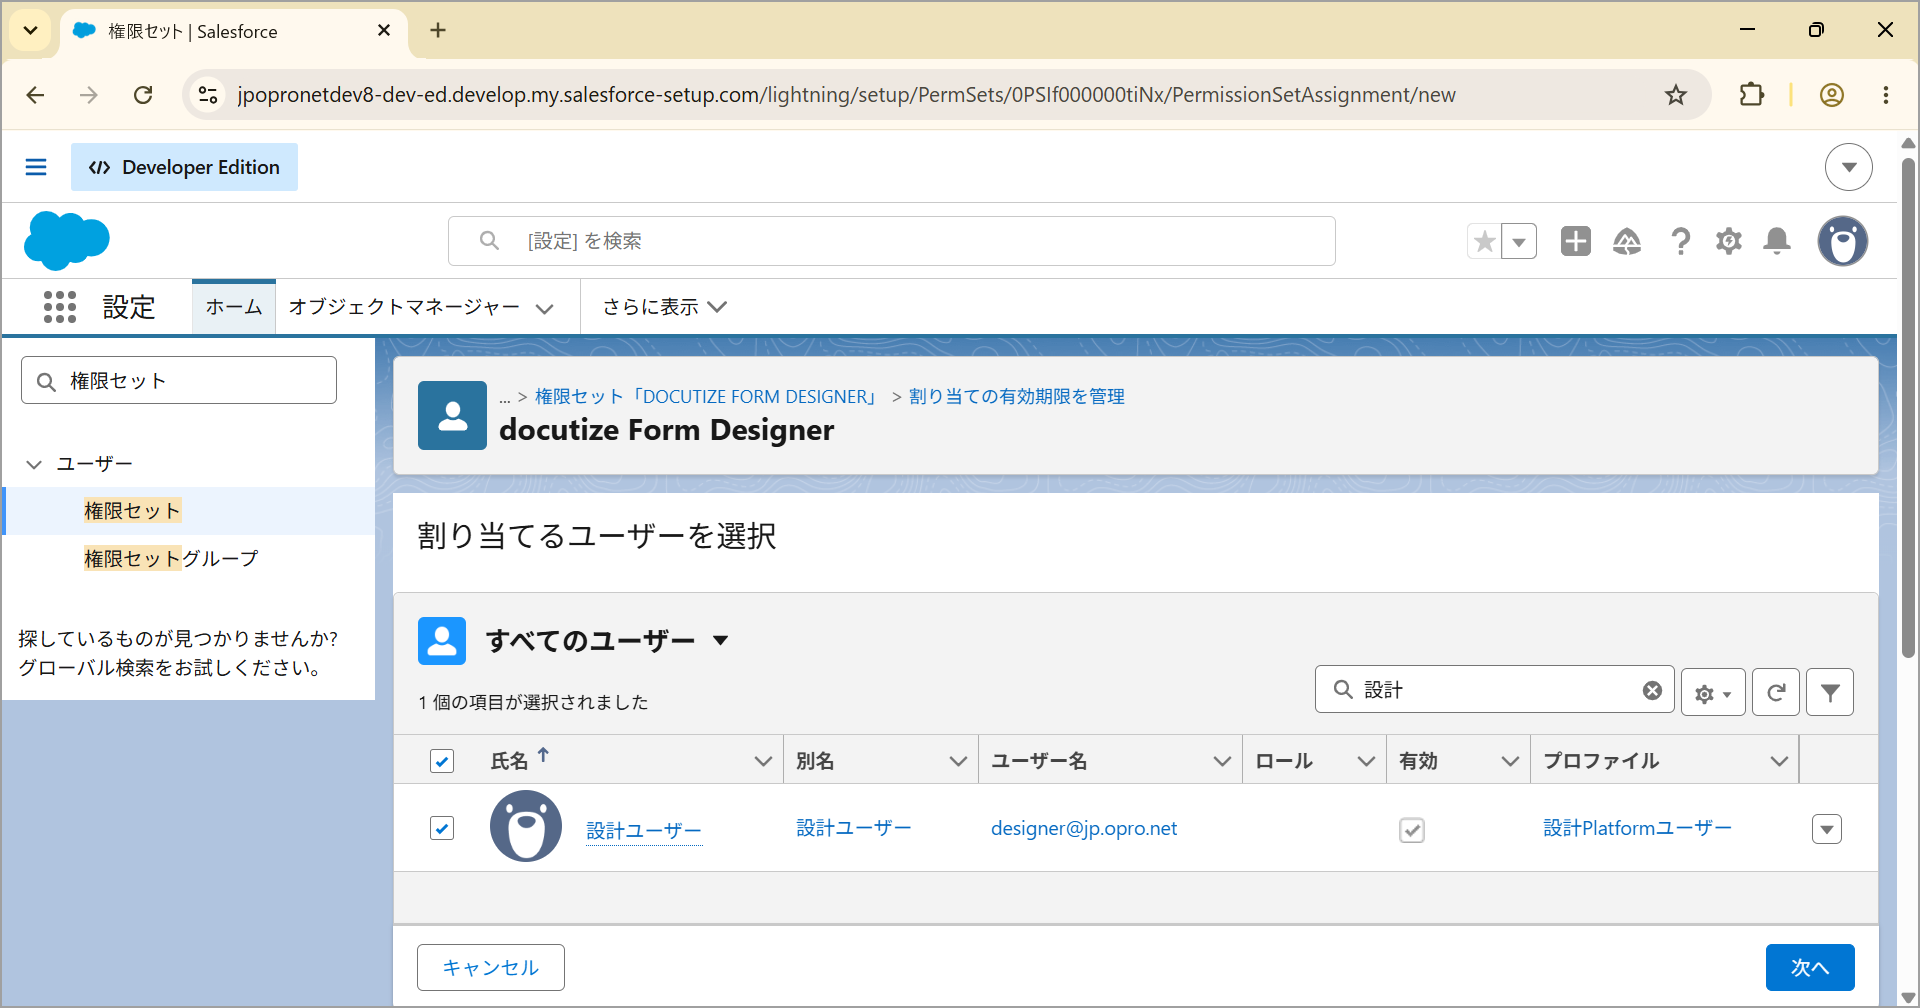The image size is (1920, 1008).
Task: Collapse the ユーザー tree section
Action: (34, 464)
